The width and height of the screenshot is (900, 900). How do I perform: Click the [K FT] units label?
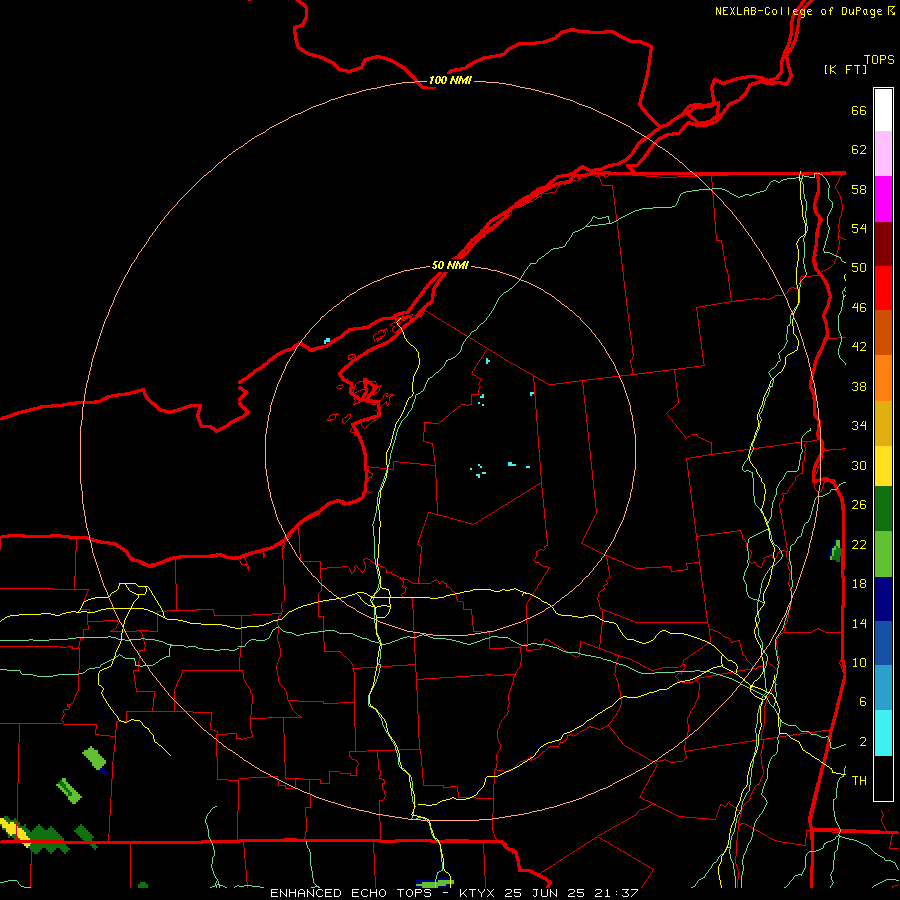845,69
